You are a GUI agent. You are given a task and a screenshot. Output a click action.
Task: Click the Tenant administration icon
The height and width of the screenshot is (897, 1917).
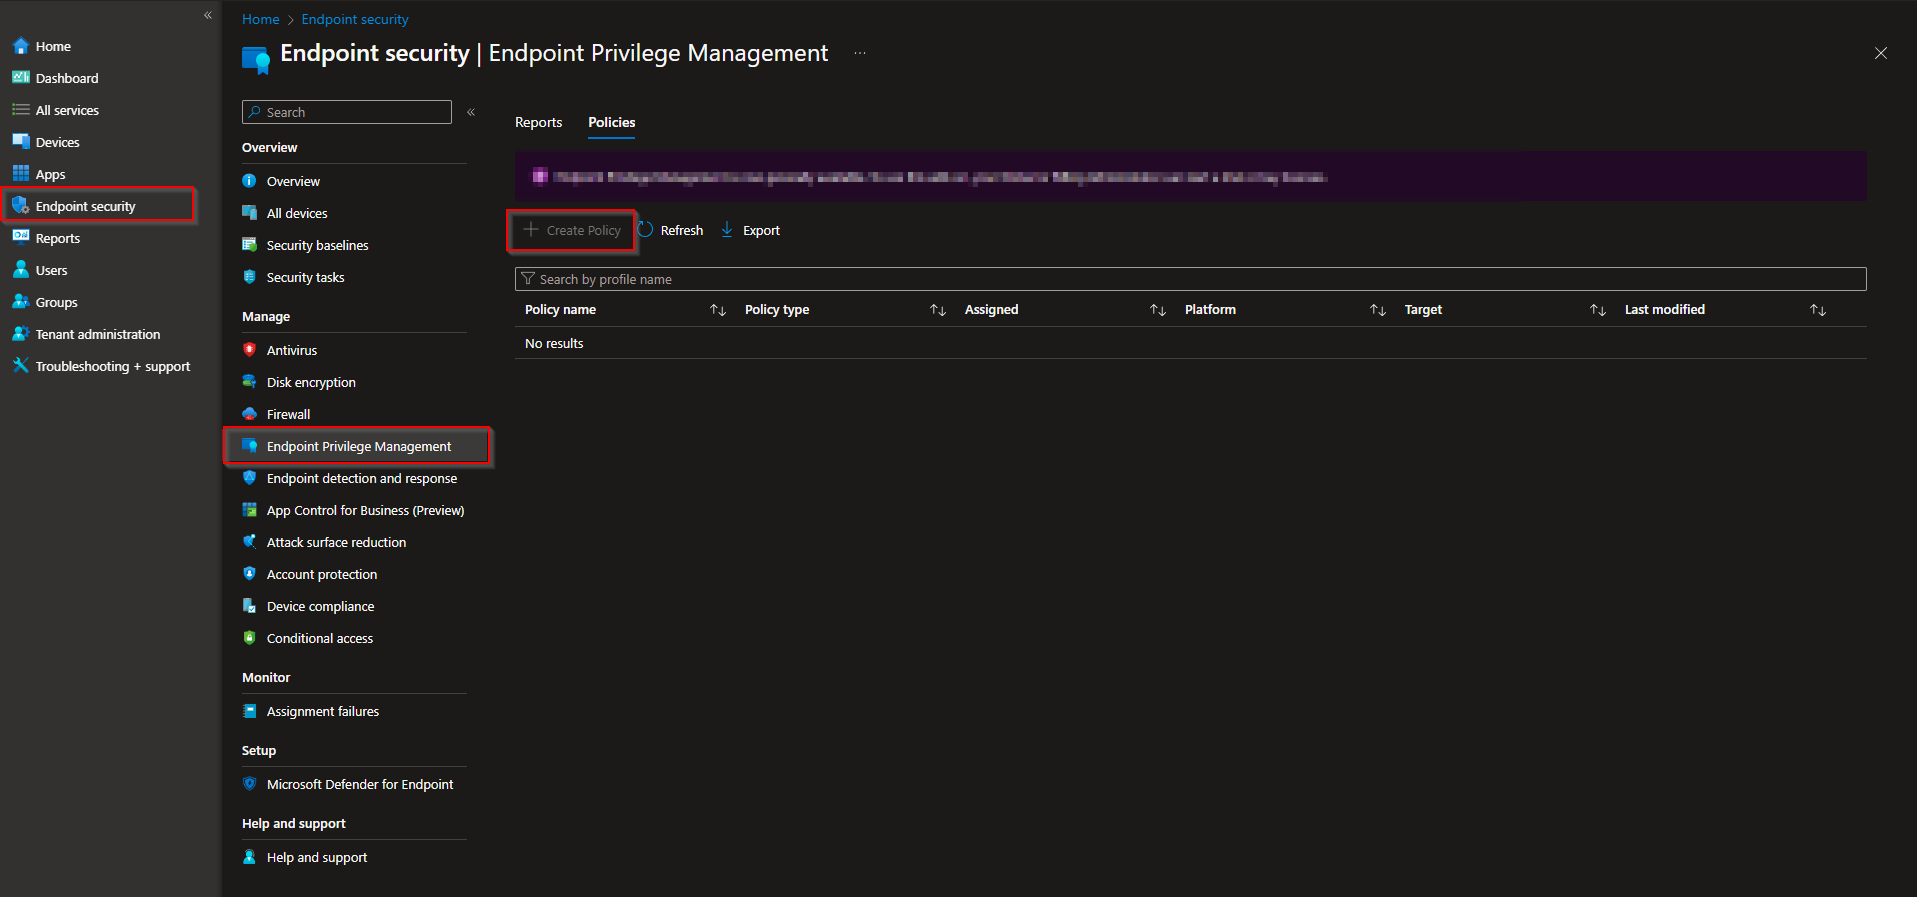click(x=20, y=334)
